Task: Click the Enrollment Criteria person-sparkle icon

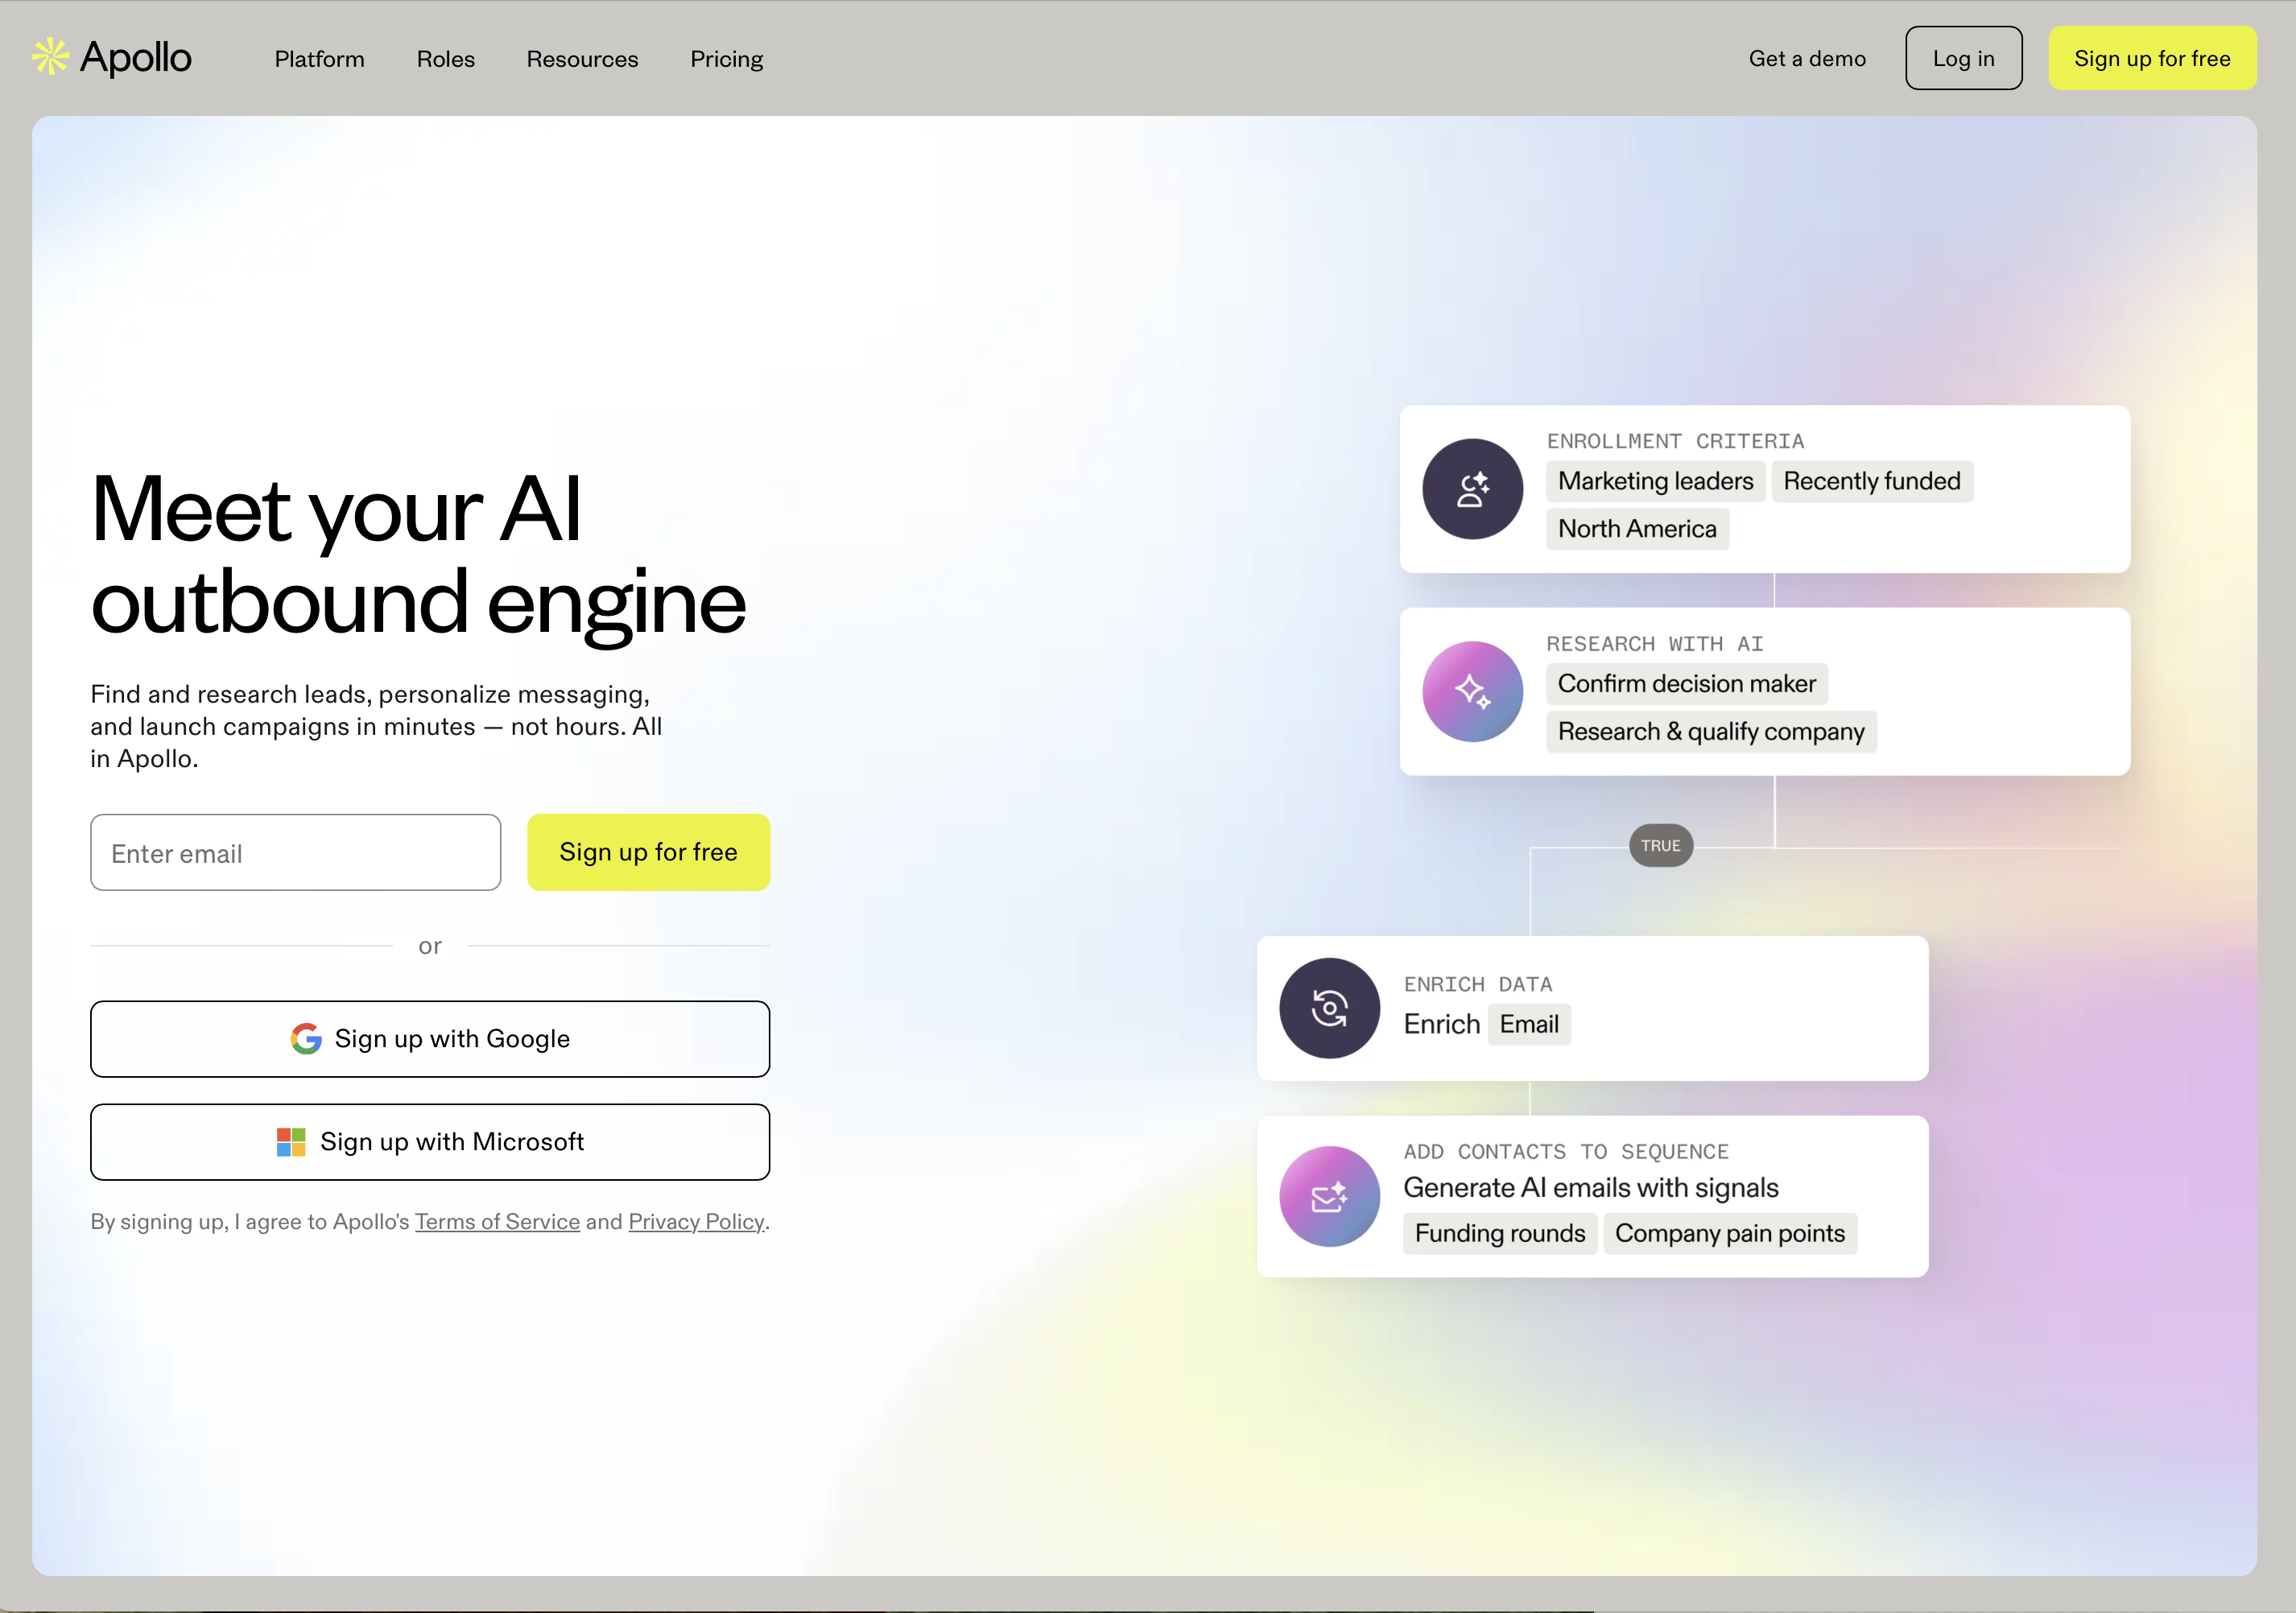Action: (x=1472, y=489)
